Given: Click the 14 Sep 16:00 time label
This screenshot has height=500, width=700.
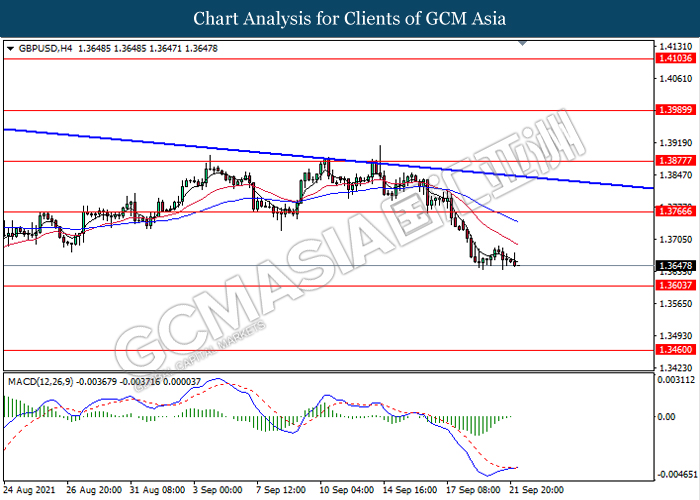Looking at the screenshot, I should click(410, 490).
